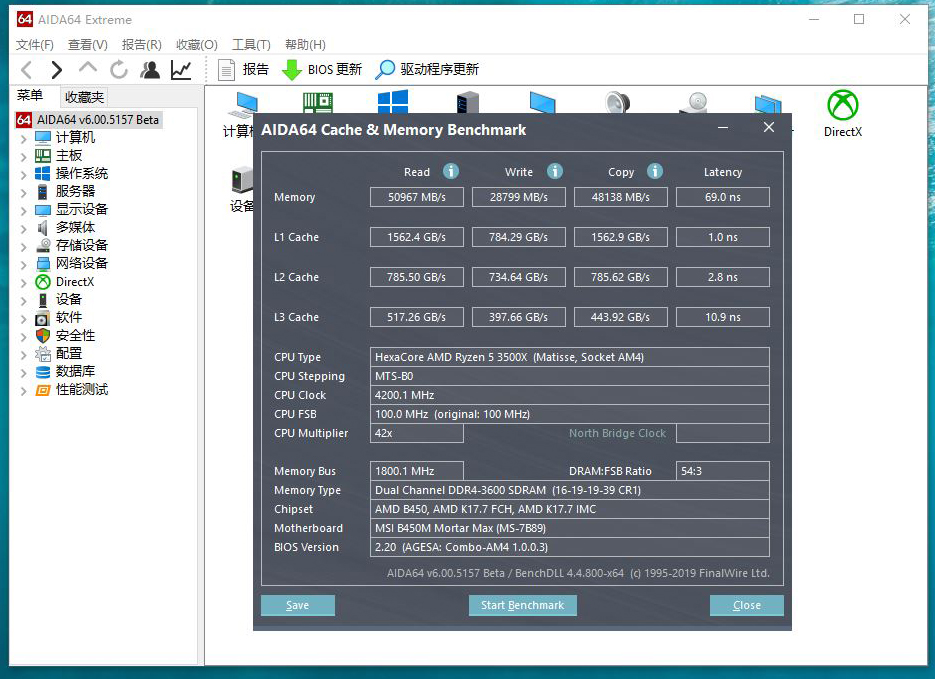Expand the 计算机 tree node
Image resolution: width=935 pixels, height=679 pixels.
click(24, 138)
